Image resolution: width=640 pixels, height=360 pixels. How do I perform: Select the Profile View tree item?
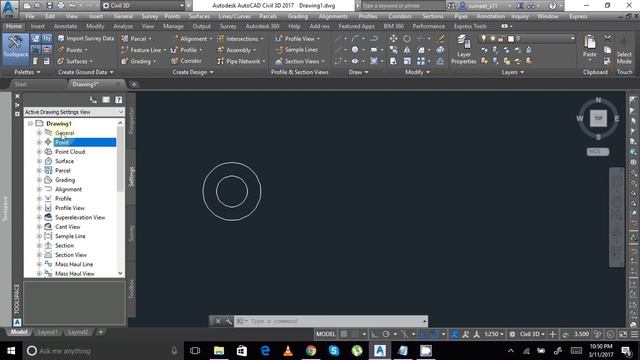coord(70,208)
